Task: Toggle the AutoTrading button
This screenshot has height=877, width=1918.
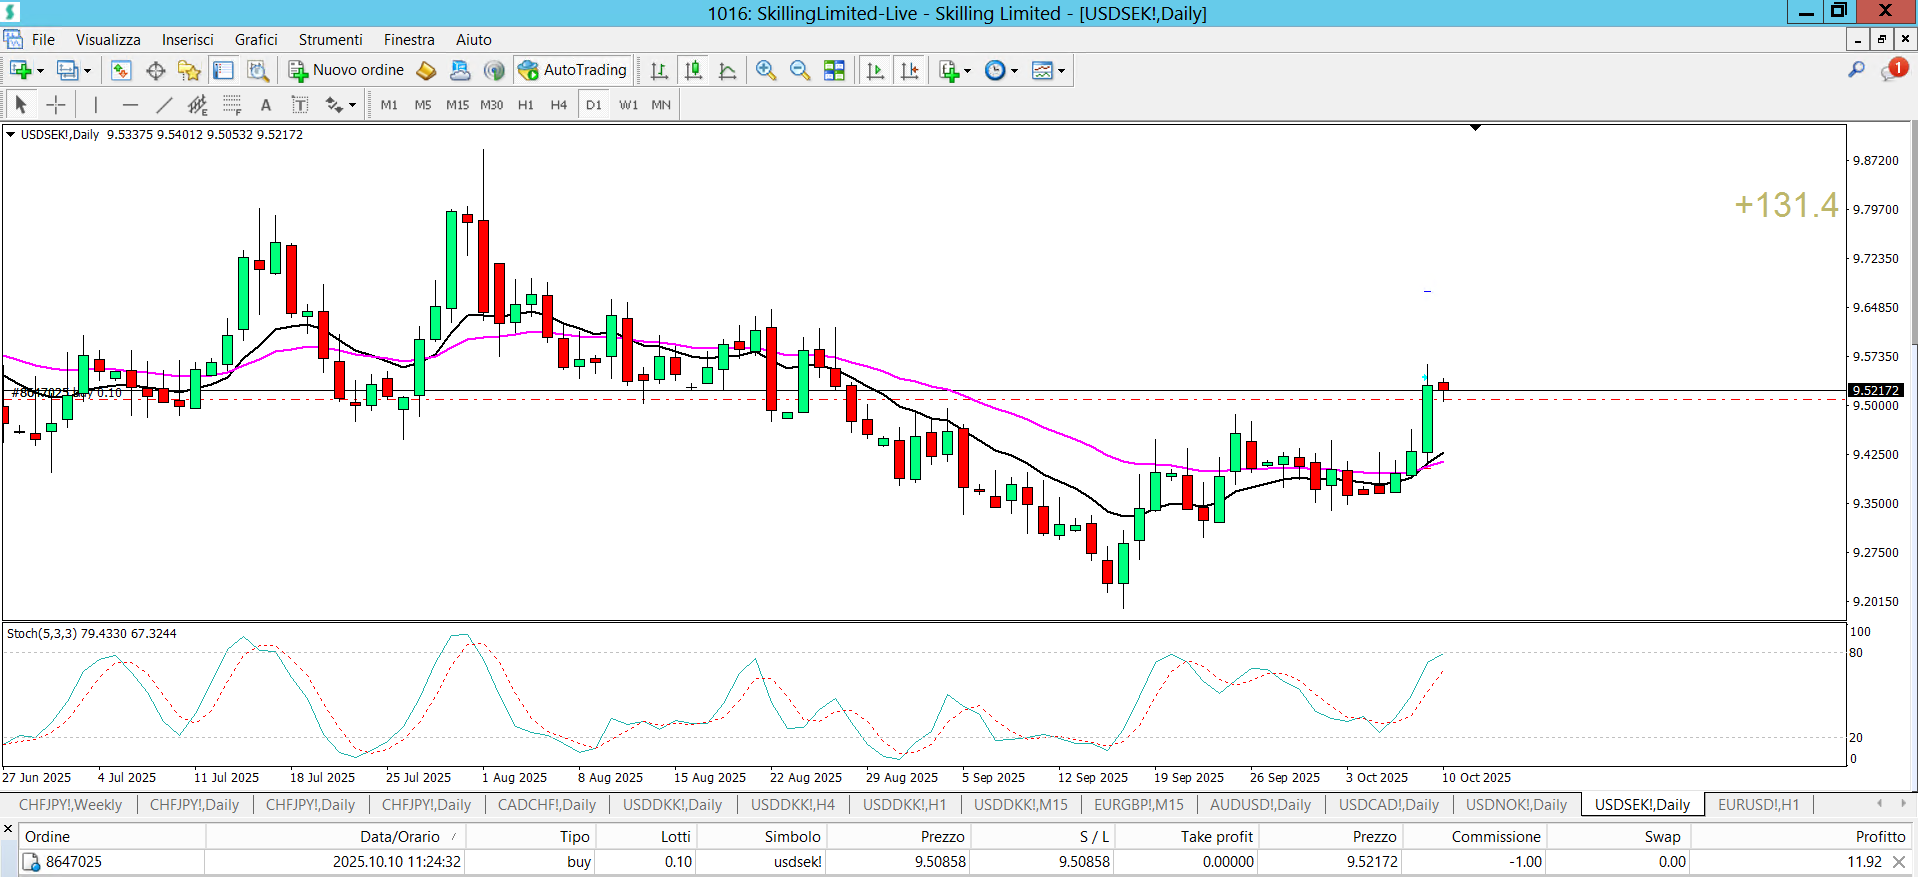Action: [x=573, y=70]
